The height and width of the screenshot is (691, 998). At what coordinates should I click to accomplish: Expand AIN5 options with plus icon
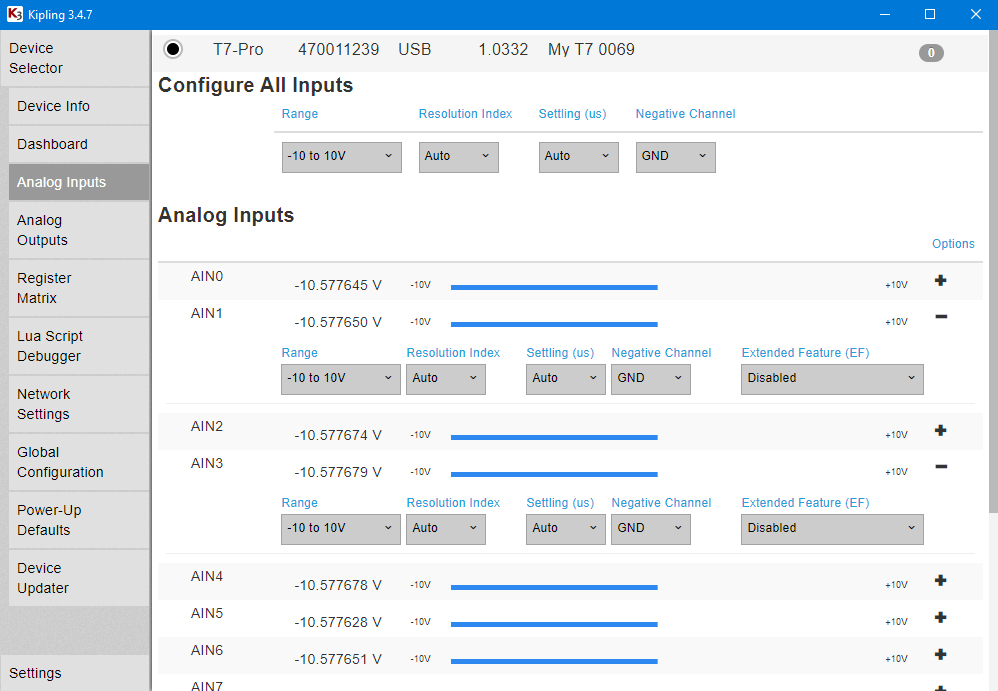pos(940,618)
